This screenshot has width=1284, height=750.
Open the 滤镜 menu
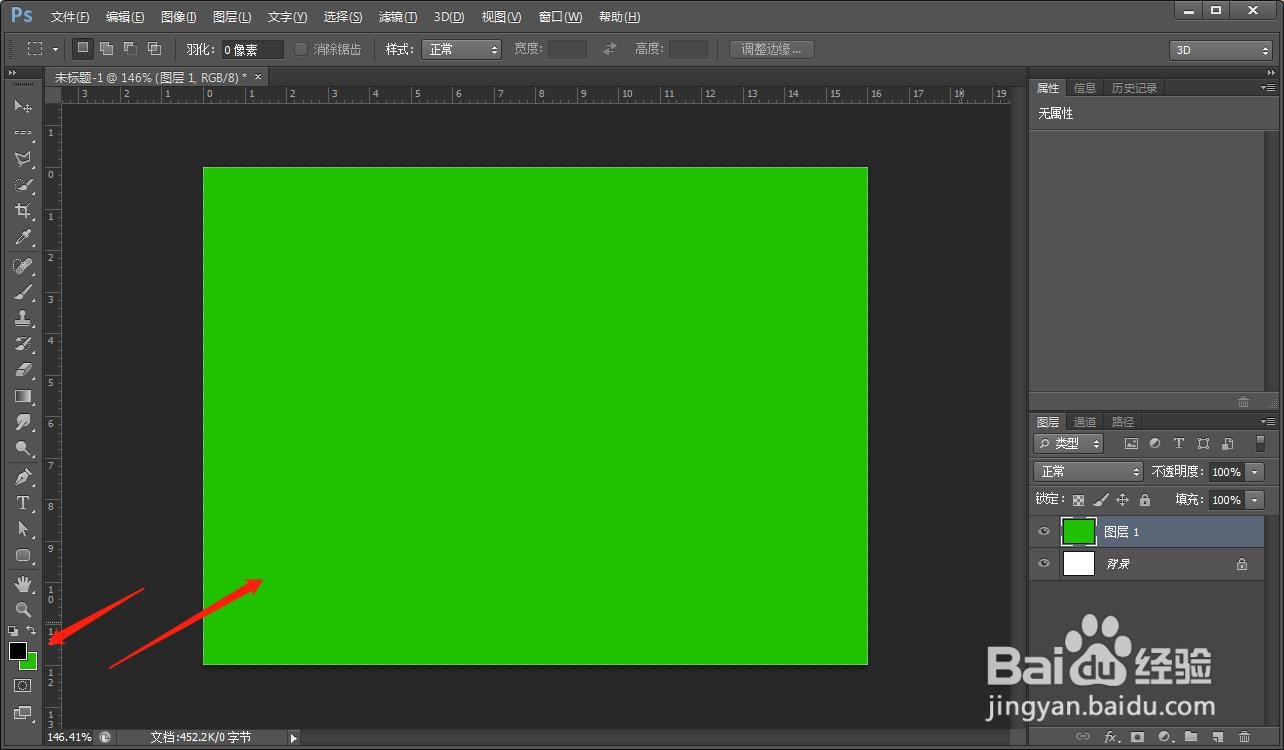click(398, 17)
